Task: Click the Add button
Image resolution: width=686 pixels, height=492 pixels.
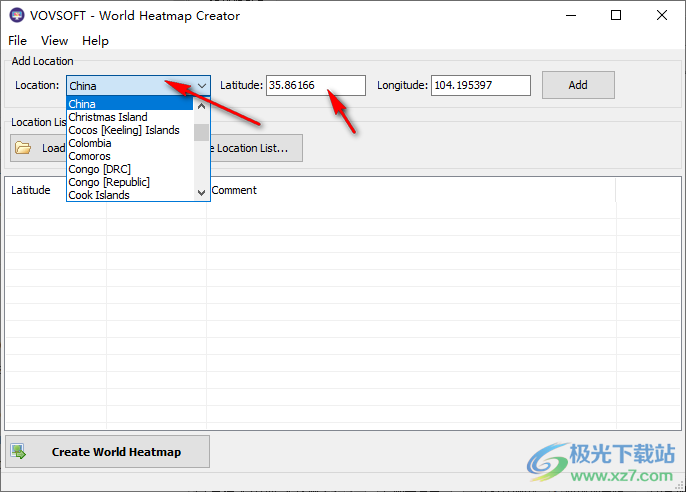Action: [x=578, y=85]
